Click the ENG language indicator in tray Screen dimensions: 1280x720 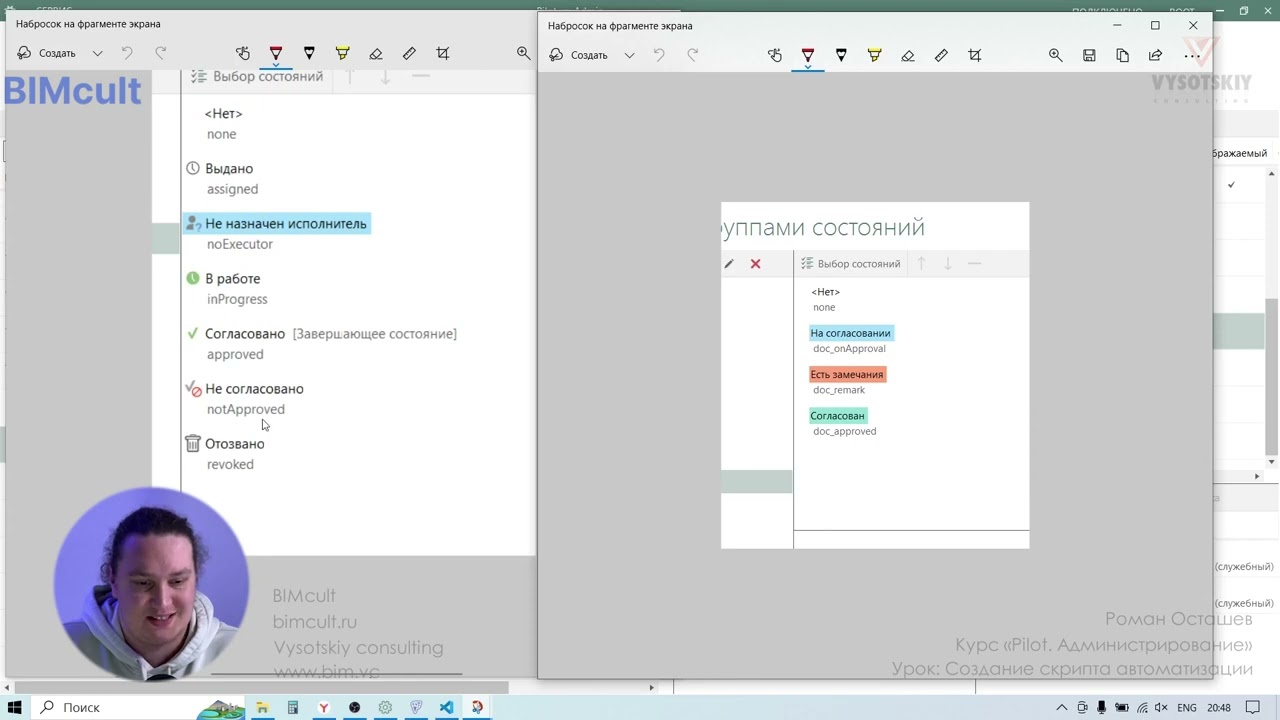pos(1187,707)
